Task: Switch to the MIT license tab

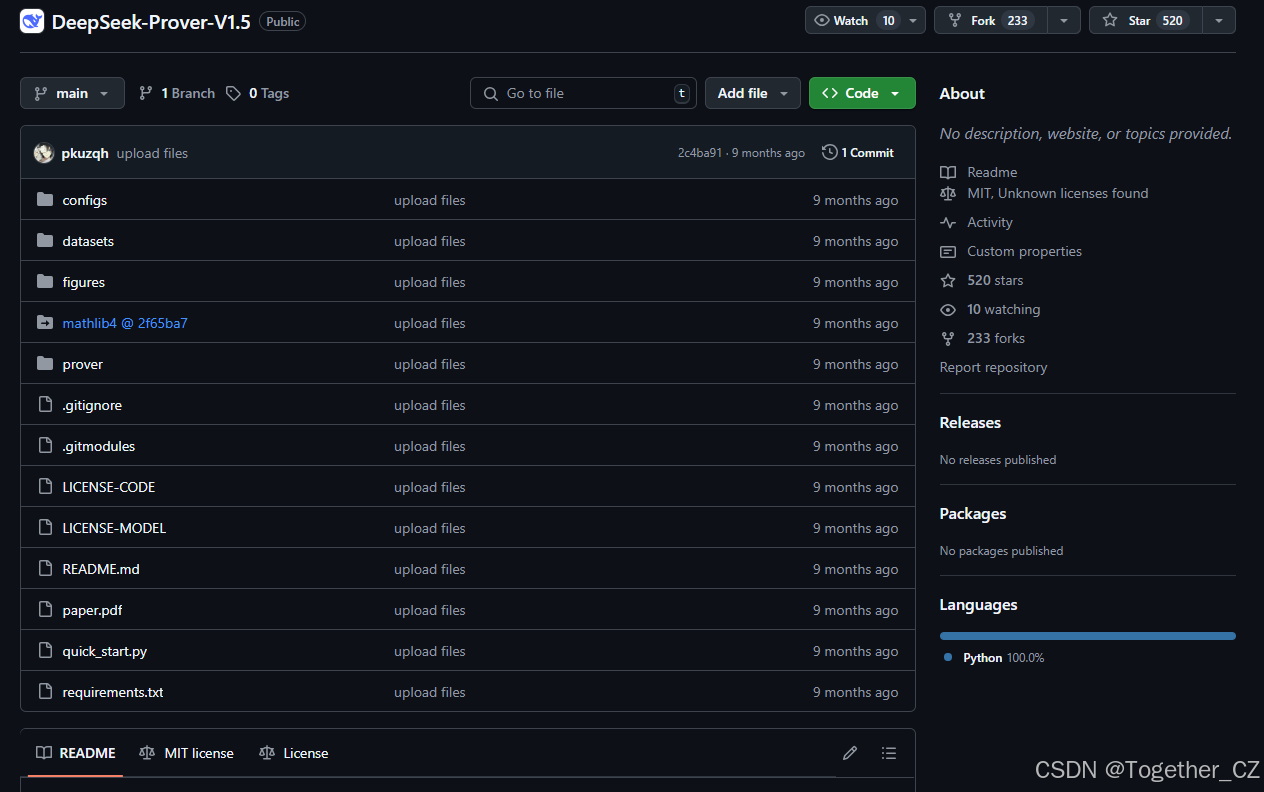Action: 186,753
